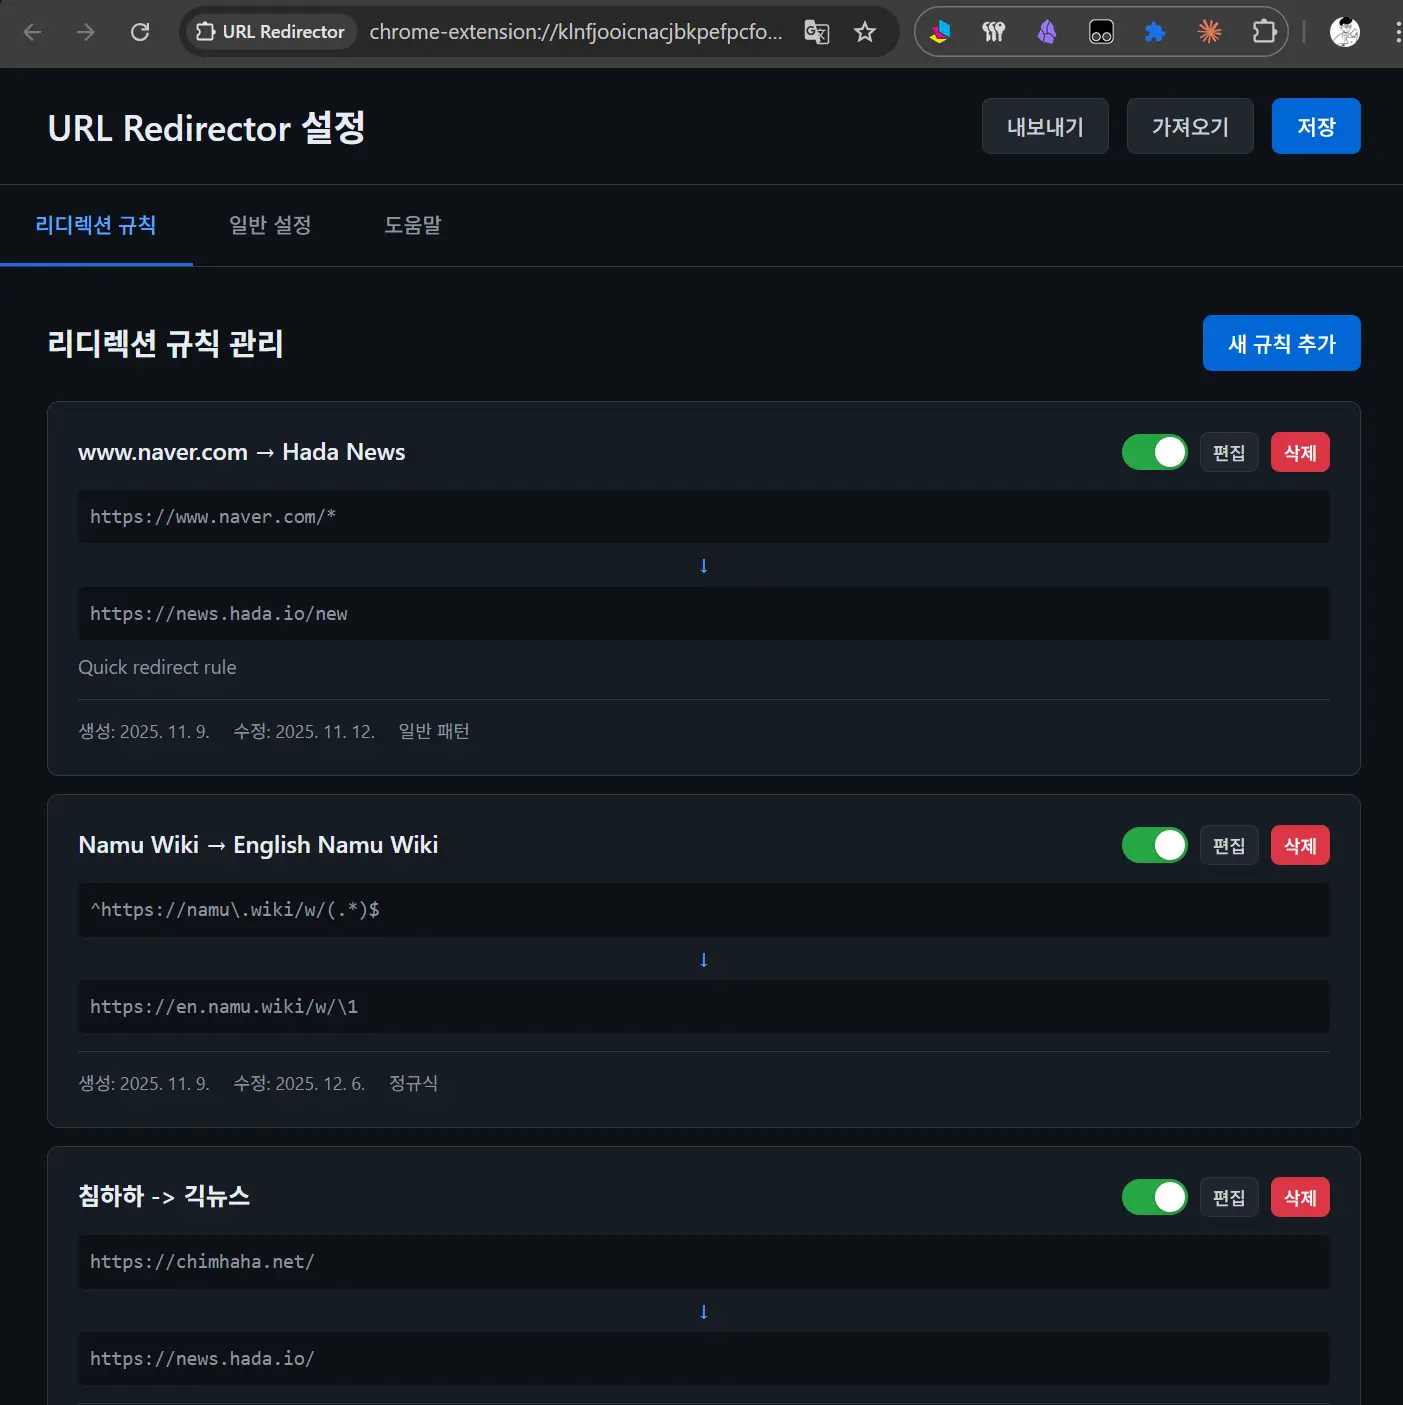Image resolution: width=1403 pixels, height=1405 pixels.
Task: Disable the 침하하 to 긱뉴스 rule
Action: pos(1154,1197)
